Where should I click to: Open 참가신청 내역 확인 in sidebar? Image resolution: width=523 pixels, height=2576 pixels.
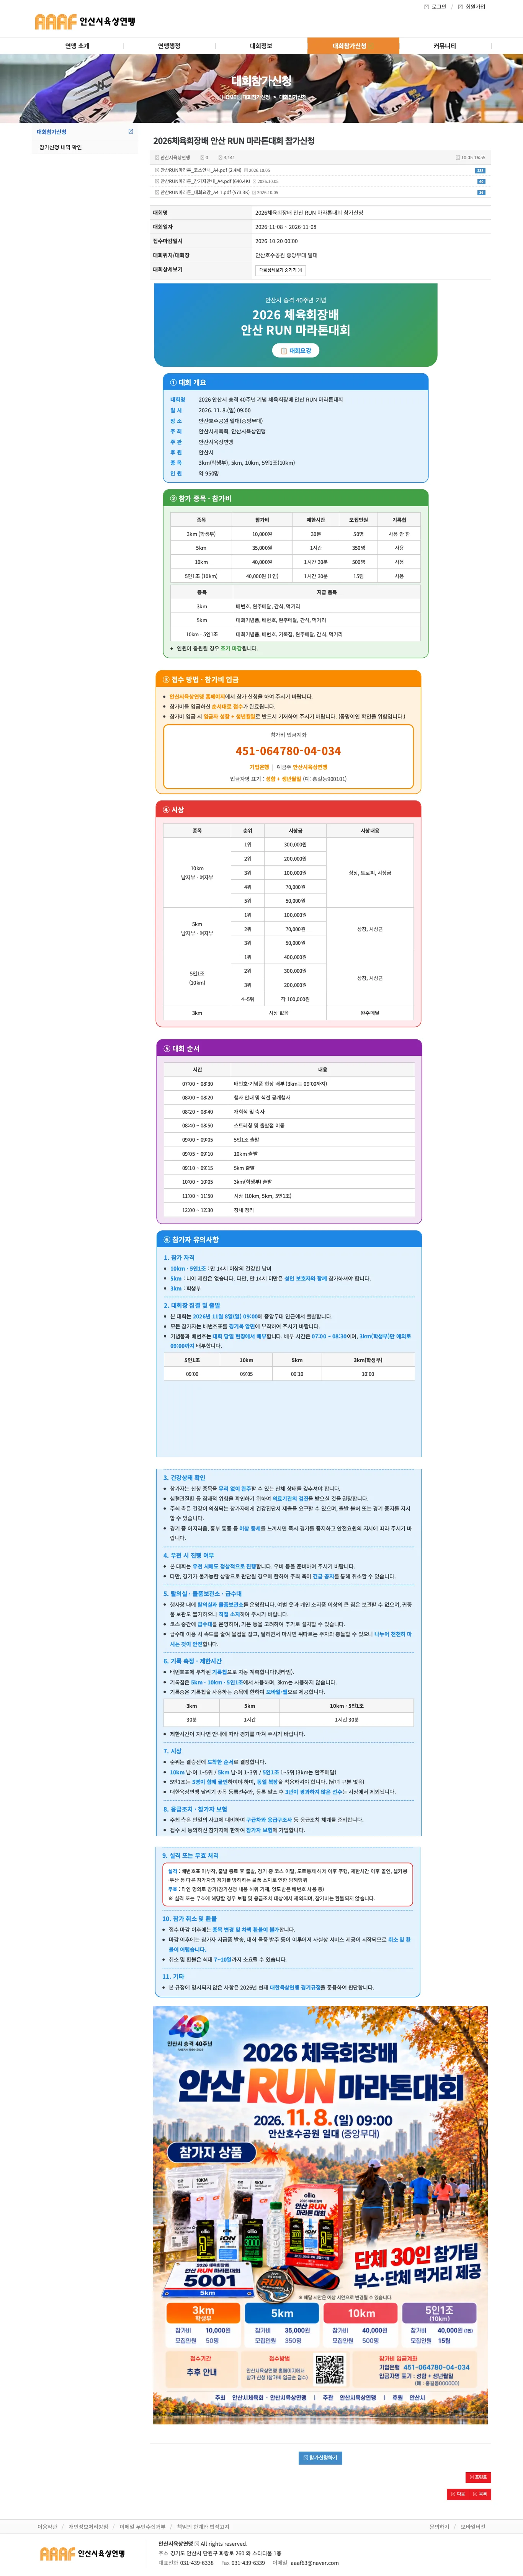pos(61,147)
